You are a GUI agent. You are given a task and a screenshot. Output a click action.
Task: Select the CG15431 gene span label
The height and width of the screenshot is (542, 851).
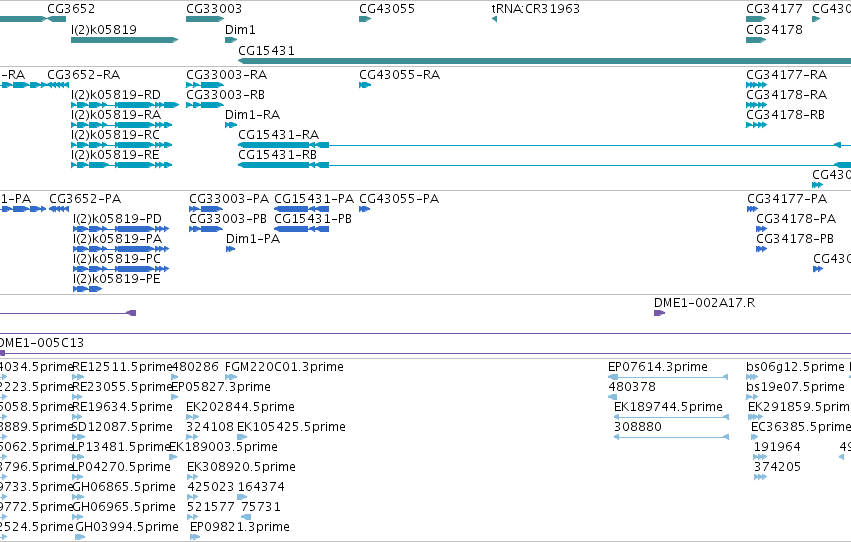pyautogui.click(x=266, y=50)
